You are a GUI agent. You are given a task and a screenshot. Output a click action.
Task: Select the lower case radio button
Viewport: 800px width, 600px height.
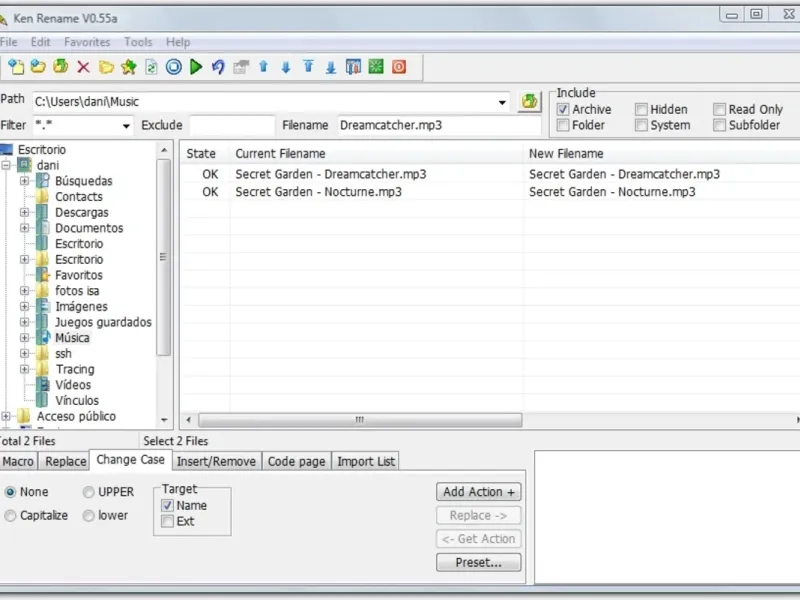(88, 515)
